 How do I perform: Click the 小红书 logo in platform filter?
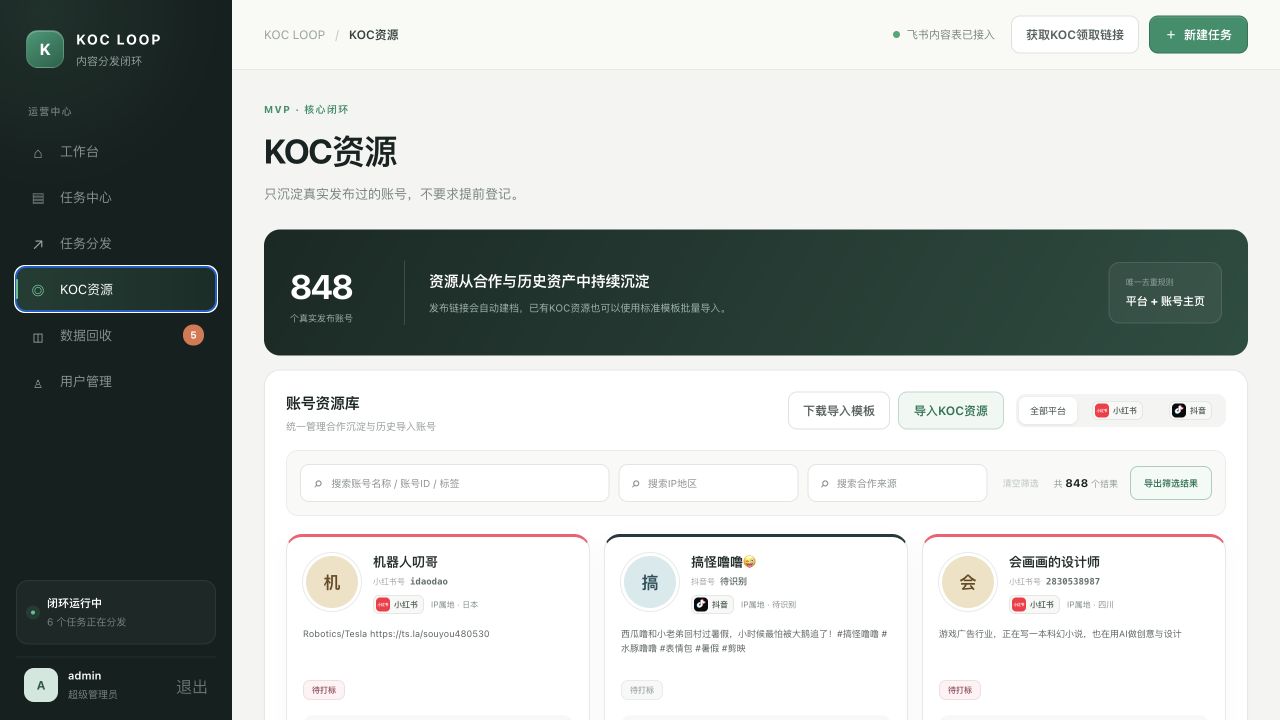click(x=1102, y=411)
